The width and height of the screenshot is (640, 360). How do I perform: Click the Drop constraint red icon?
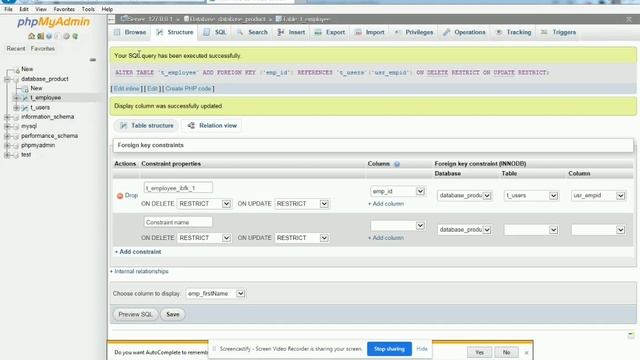120,196
